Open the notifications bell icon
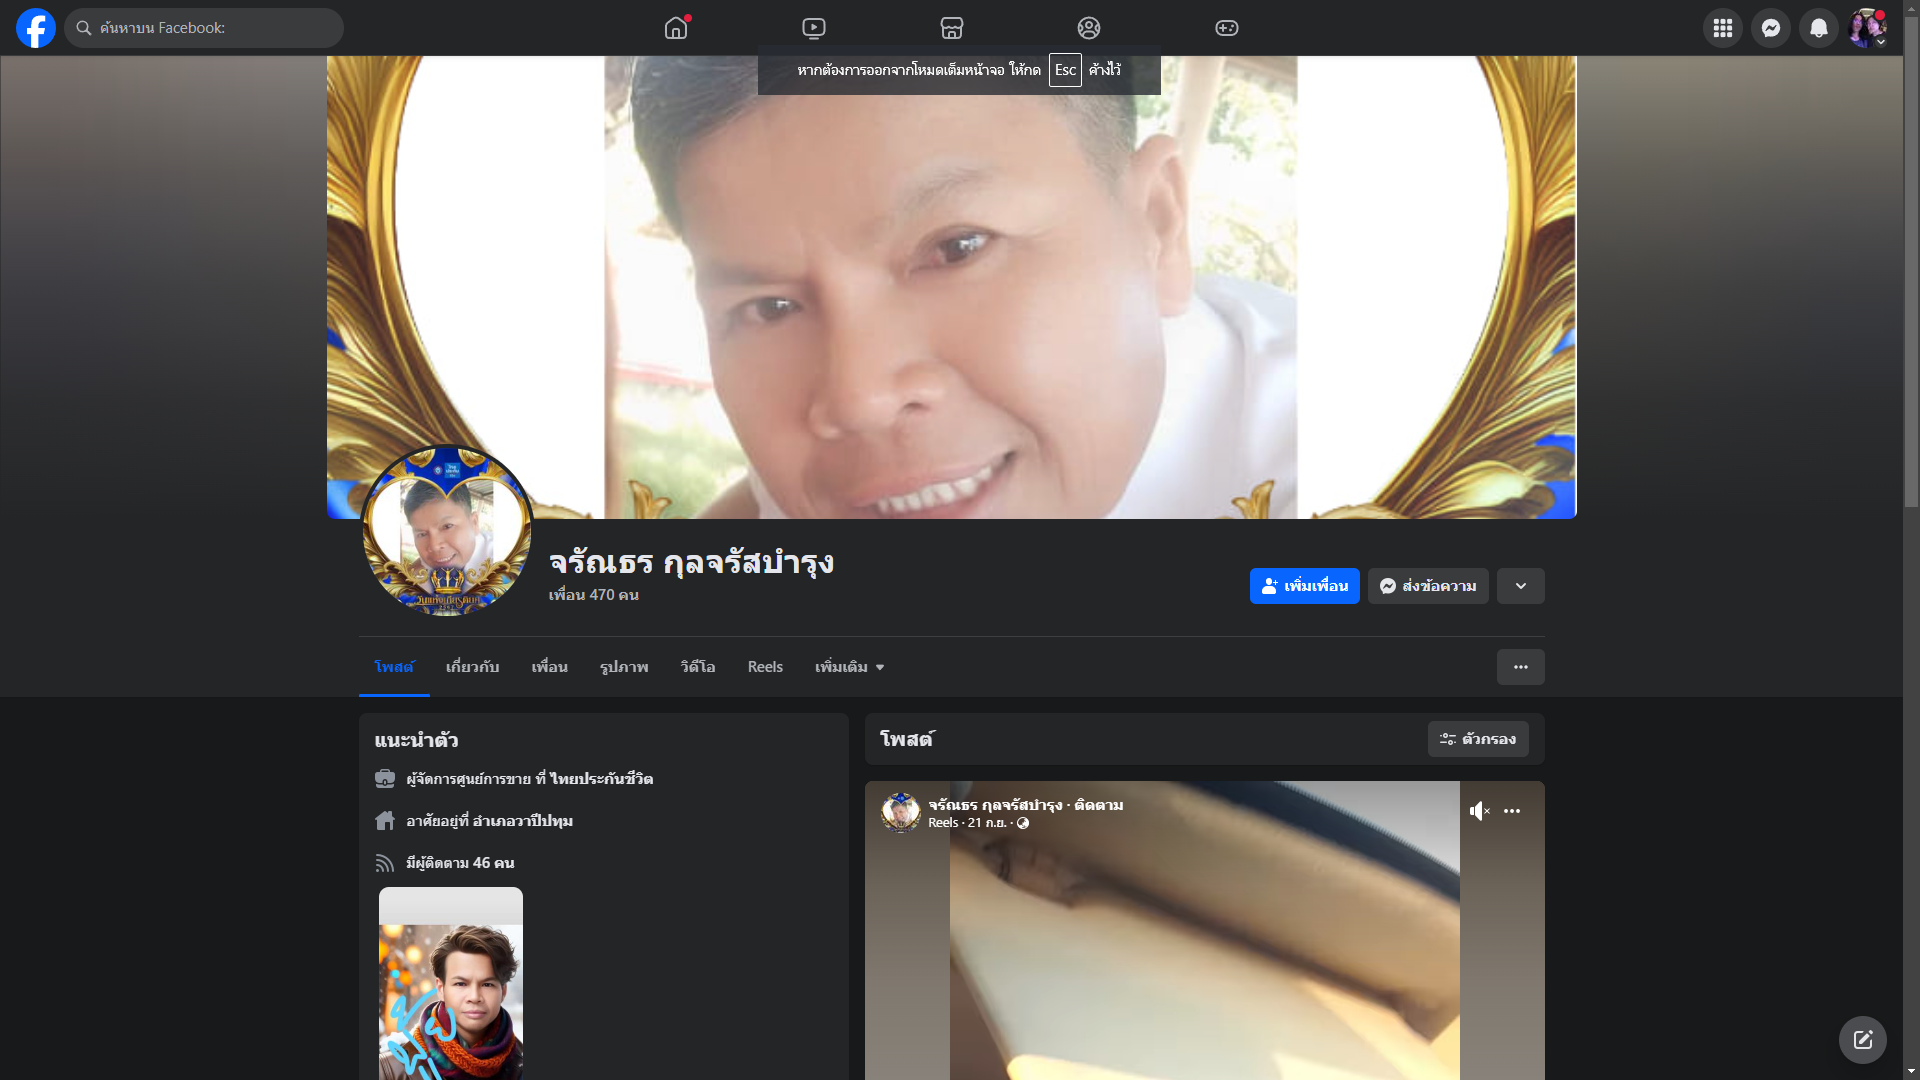 tap(1819, 28)
